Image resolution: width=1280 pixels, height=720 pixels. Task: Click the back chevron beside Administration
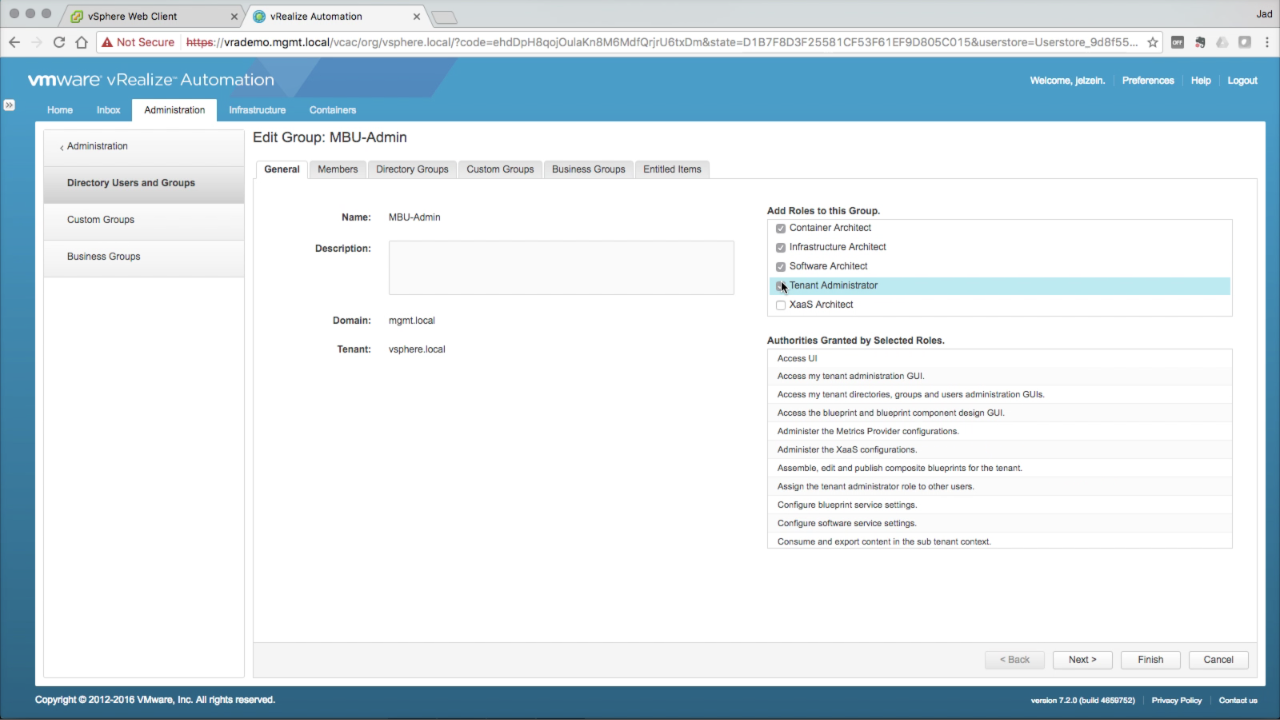pyautogui.click(x=61, y=147)
